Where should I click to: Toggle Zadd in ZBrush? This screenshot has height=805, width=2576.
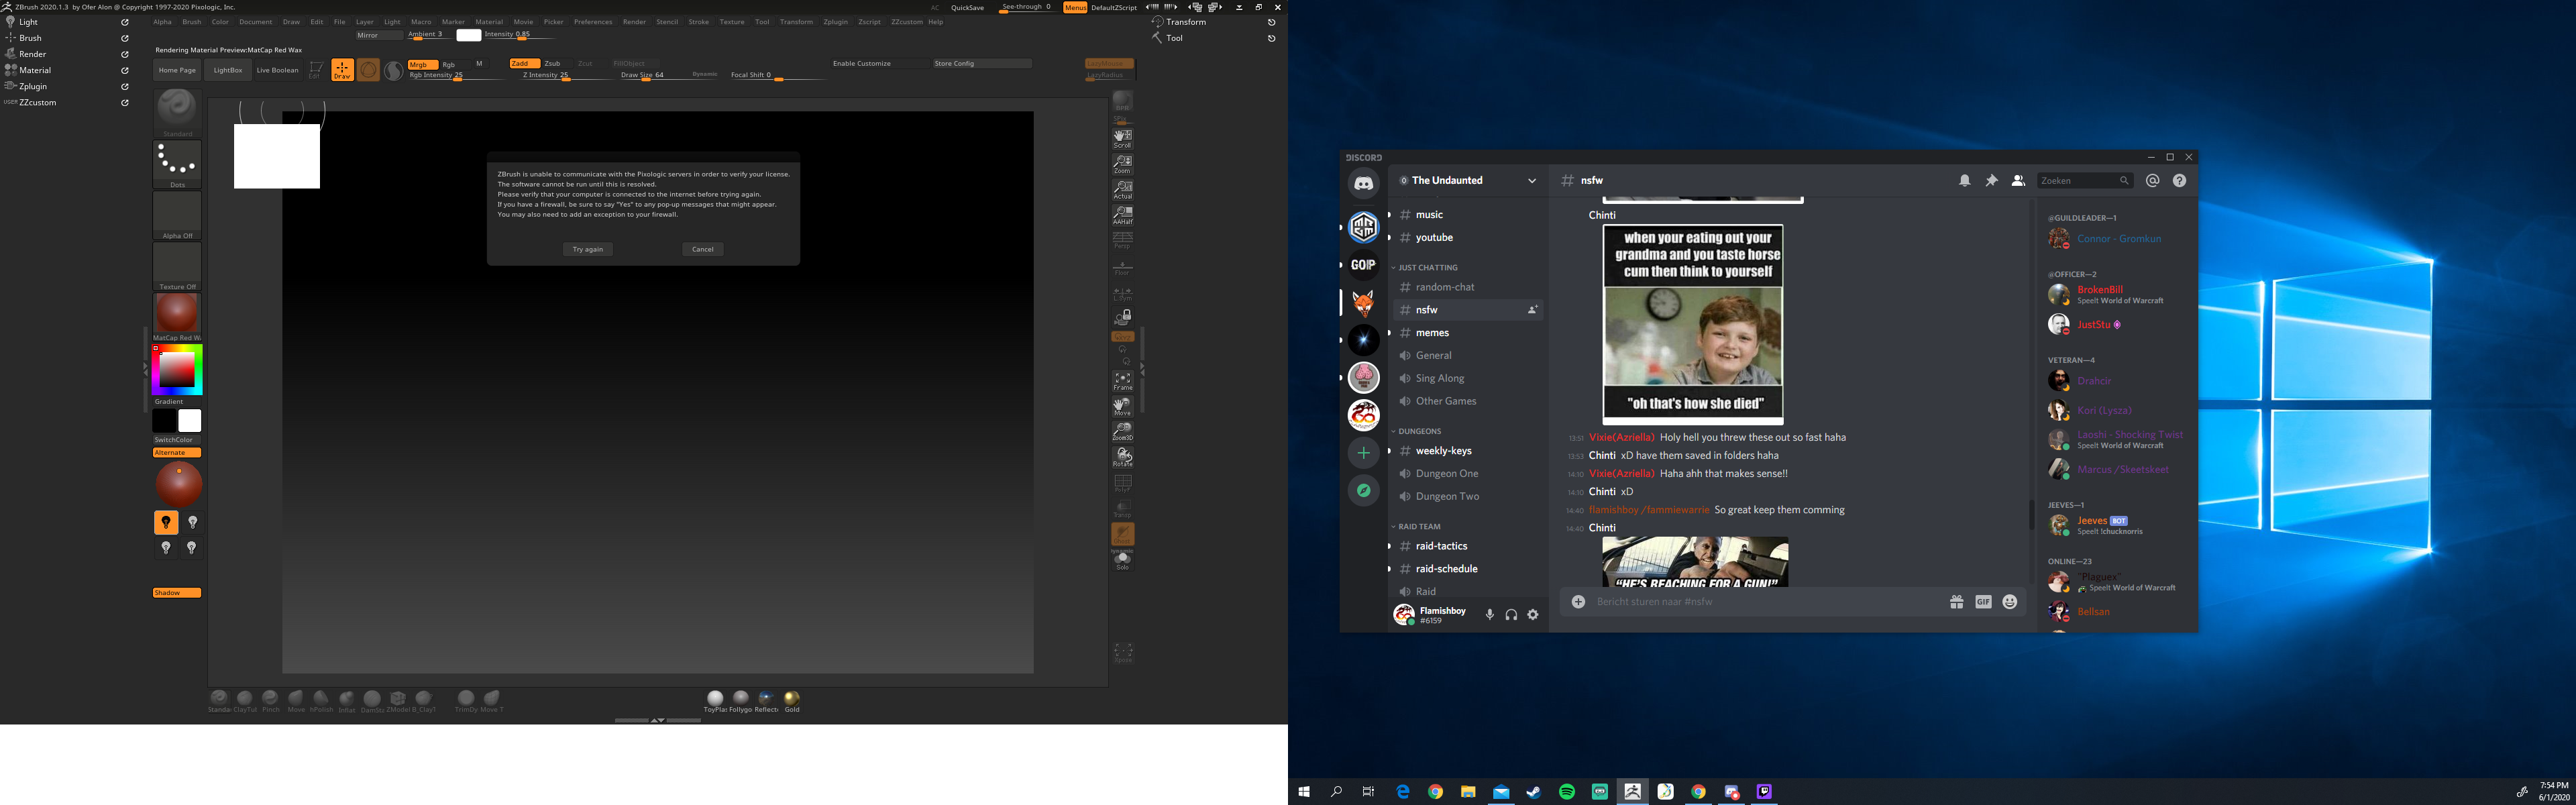524,63
